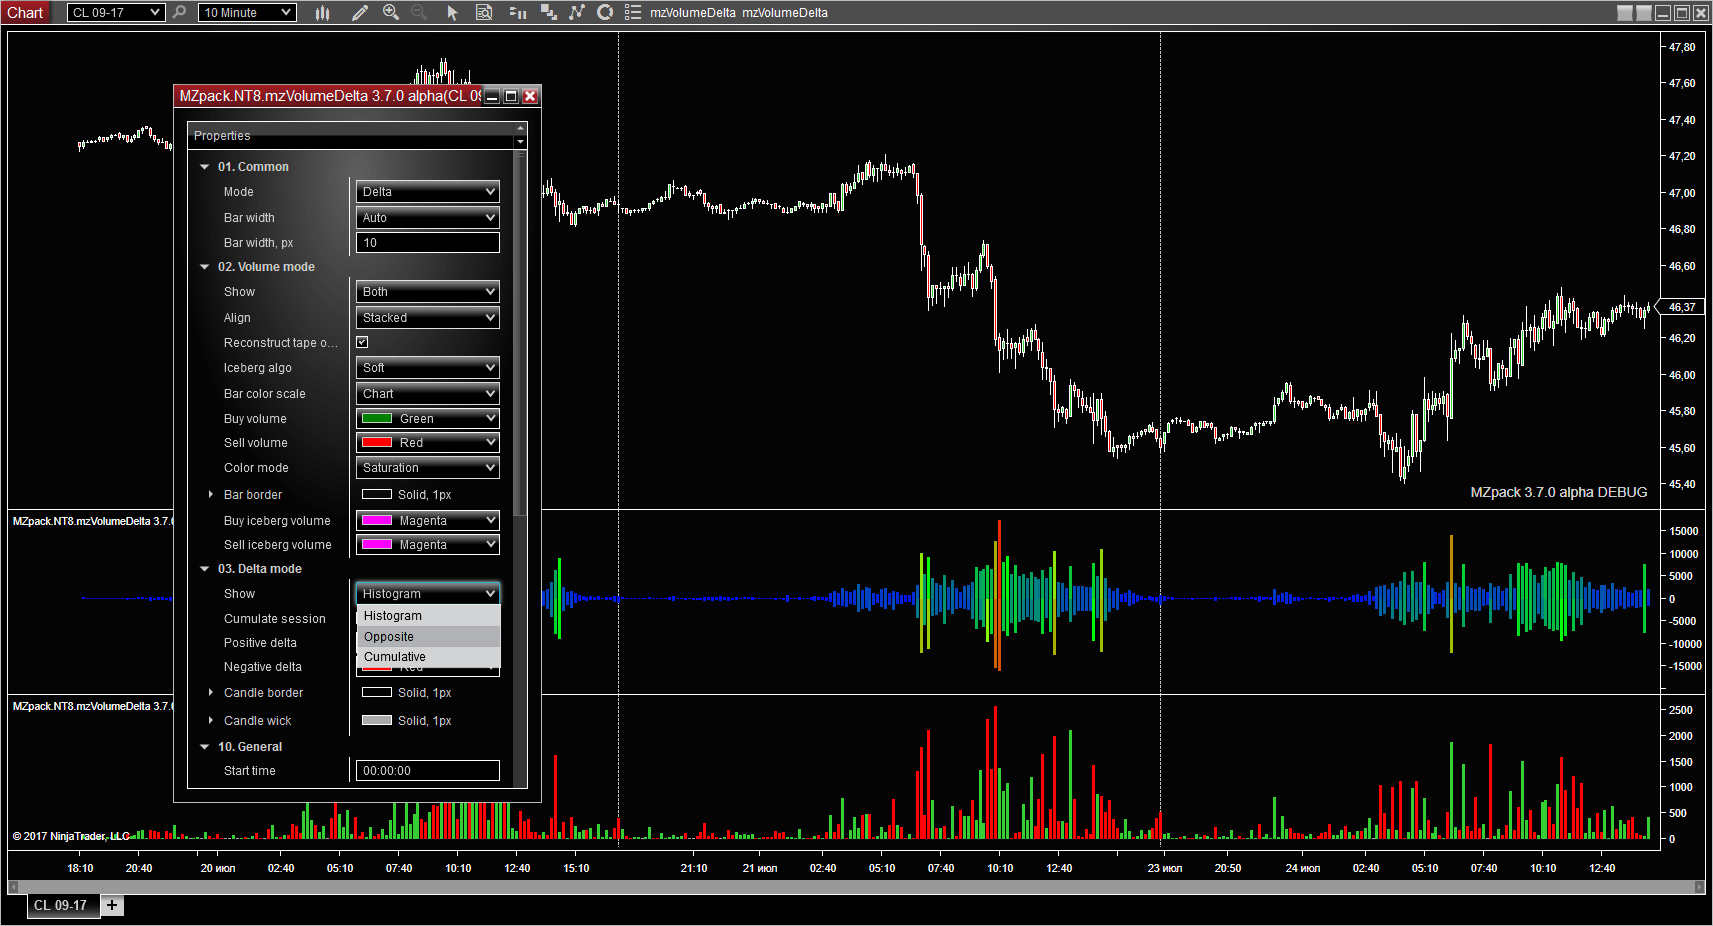This screenshot has height=926, width=1713.
Task: Toggle the Reconstruct tape checkbox
Action: [363, 343]
